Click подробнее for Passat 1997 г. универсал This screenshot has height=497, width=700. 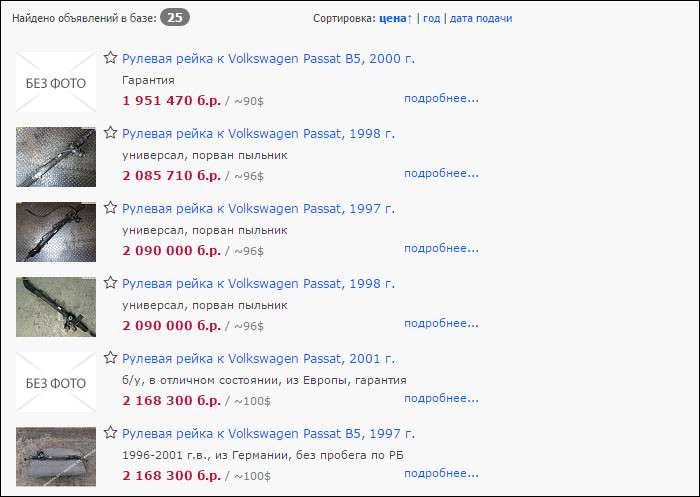(x=441, y=248)
